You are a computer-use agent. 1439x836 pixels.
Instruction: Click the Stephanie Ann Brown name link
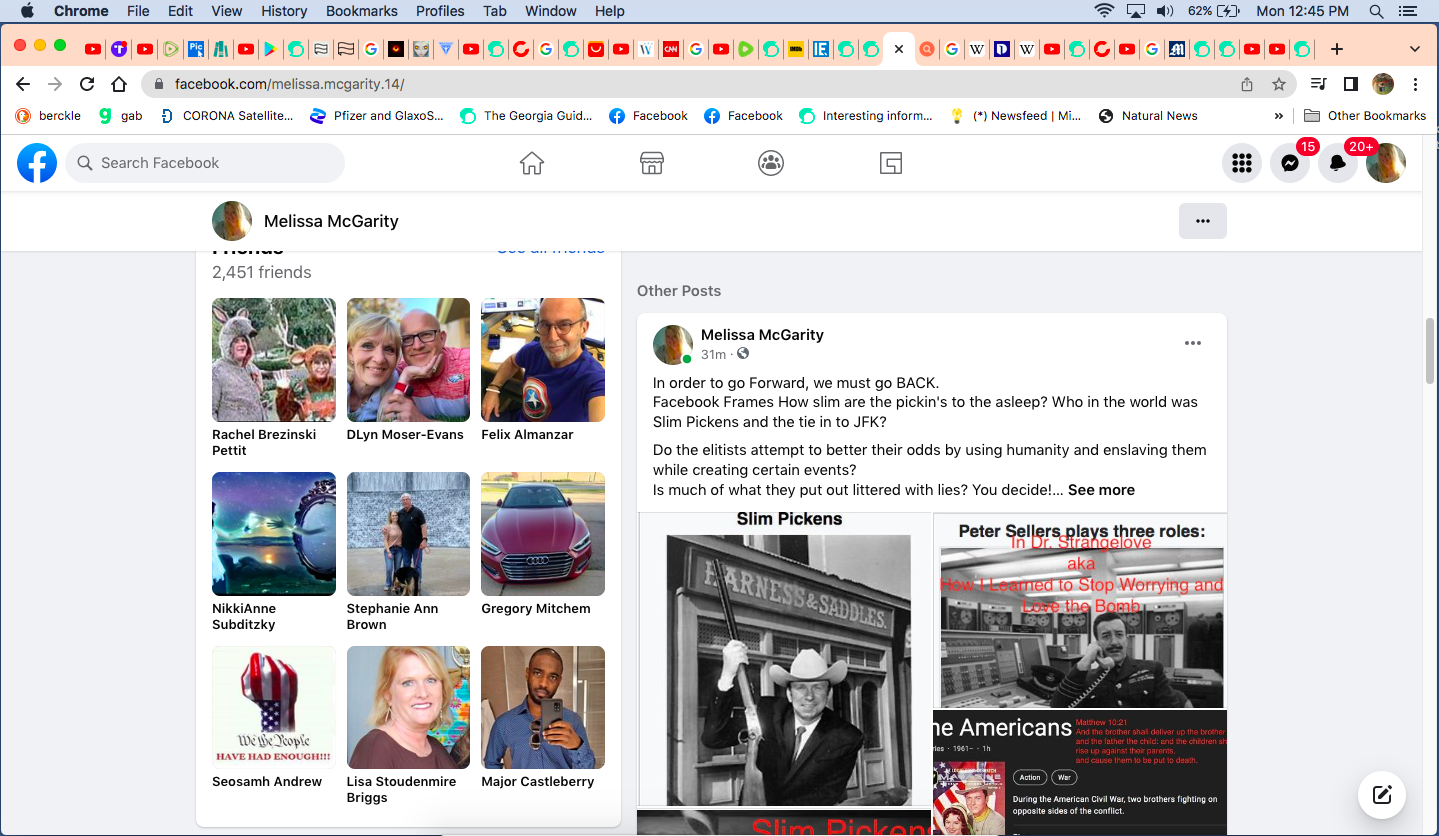[x=392, y=616]
